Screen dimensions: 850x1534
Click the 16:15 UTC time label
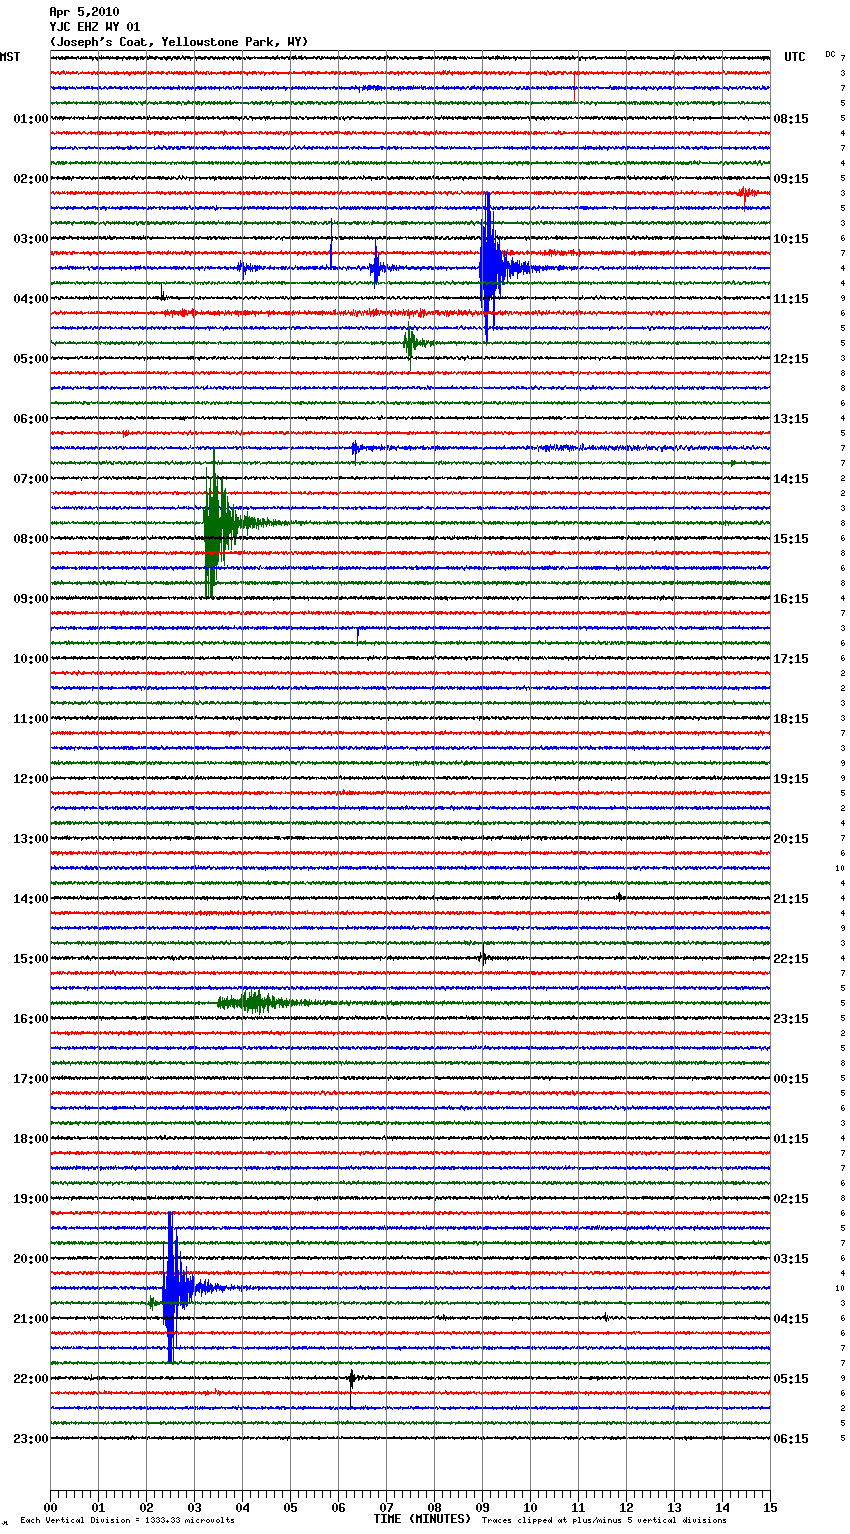pos(791,599)
